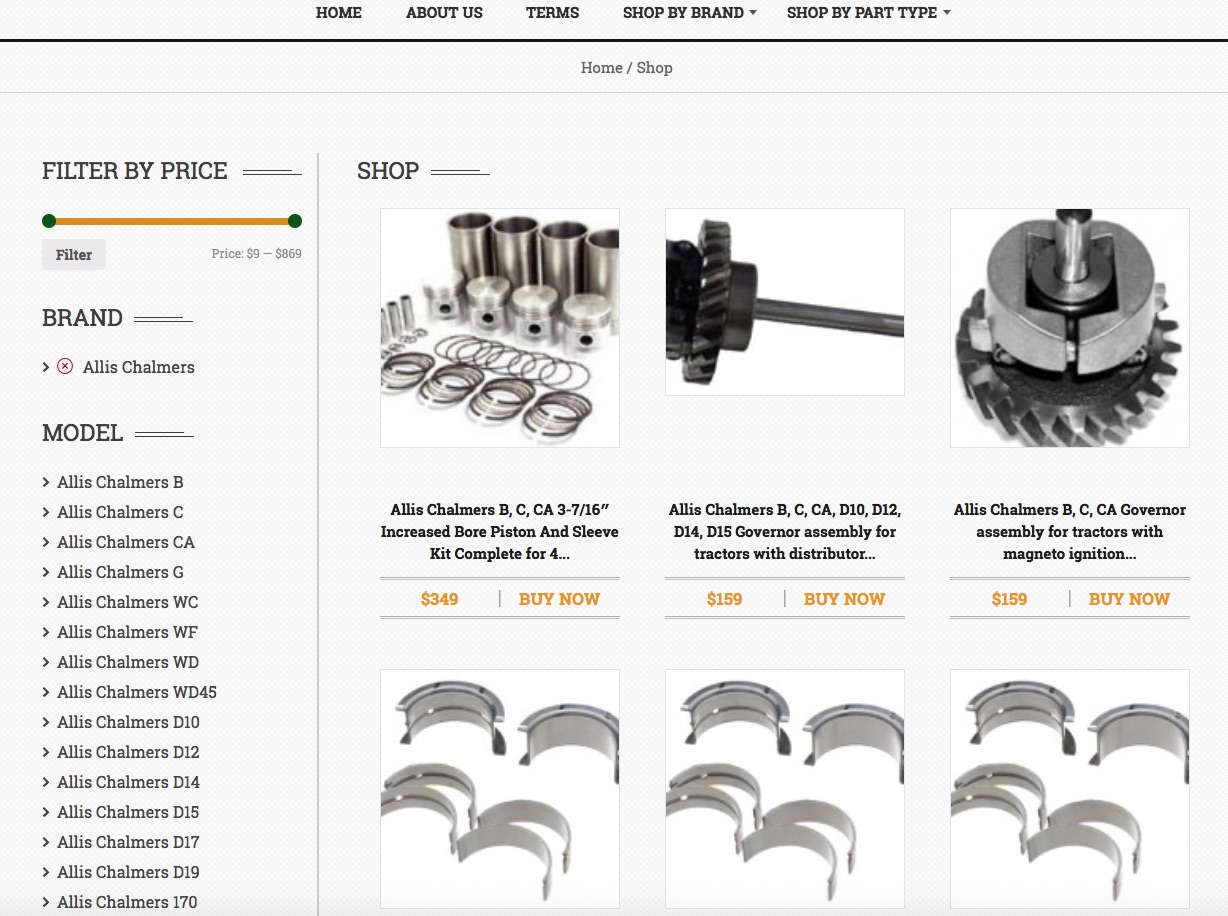This screenshot has height=916, width=1228.
Task: Click the Home breadcrumb link
Action: pyautogui.click(x=601, y=67)
